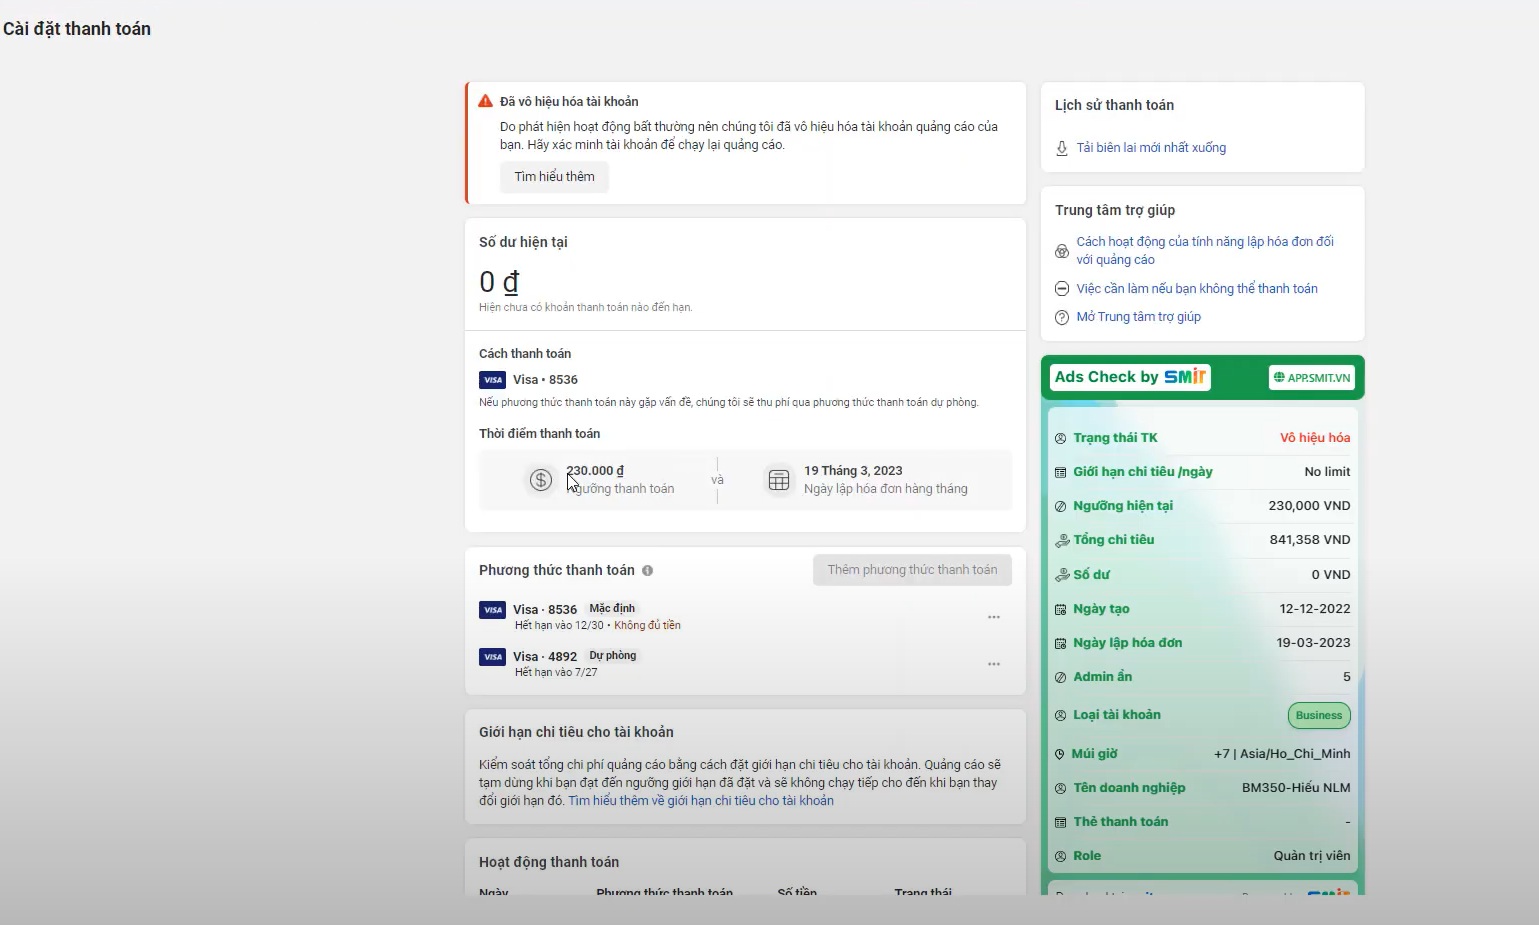This screenshot has height=925, width=1539.
Task: Click the Business account type badge
Action: tap(1318, 716)
